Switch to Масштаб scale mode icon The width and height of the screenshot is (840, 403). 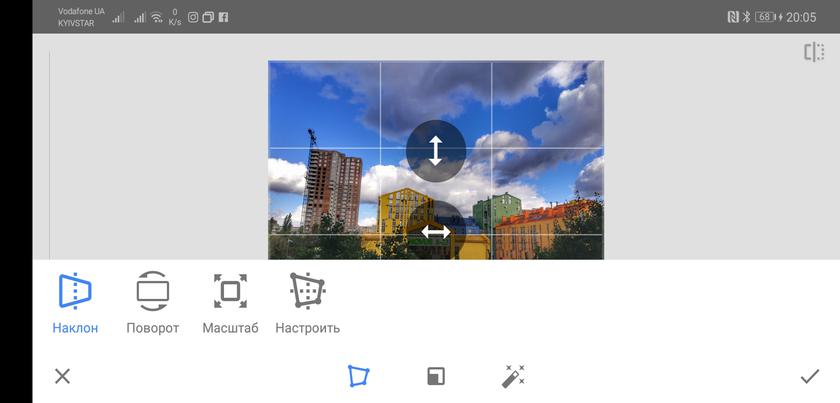point(230,291)
